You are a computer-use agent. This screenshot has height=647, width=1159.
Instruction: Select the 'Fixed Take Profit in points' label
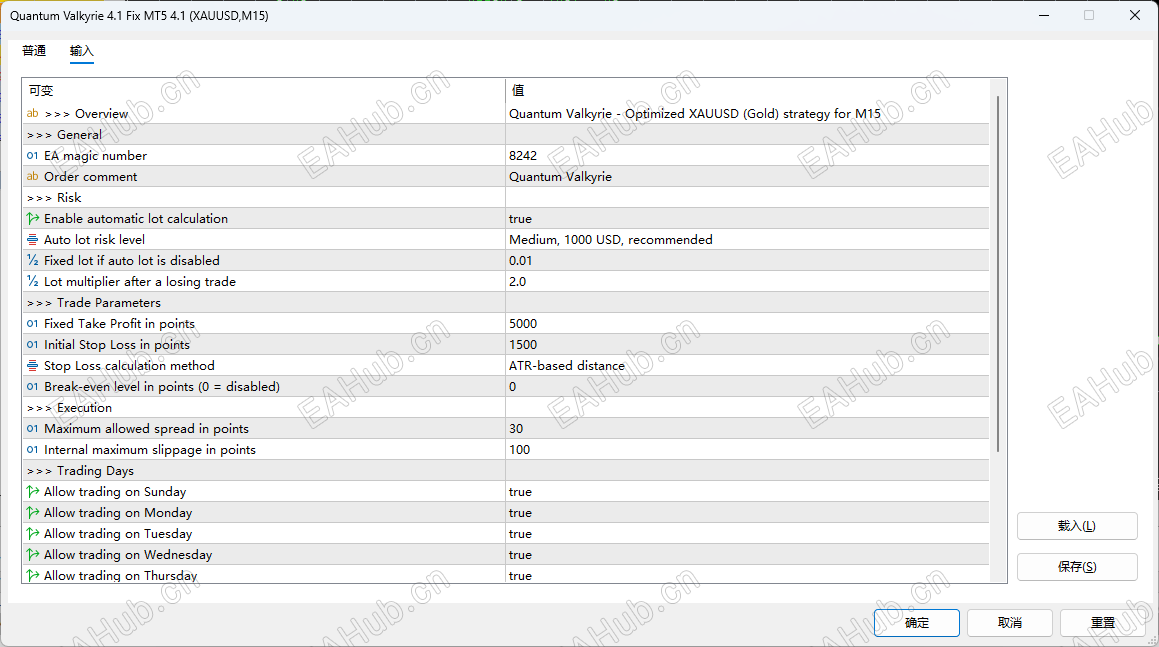pos(120,323)
